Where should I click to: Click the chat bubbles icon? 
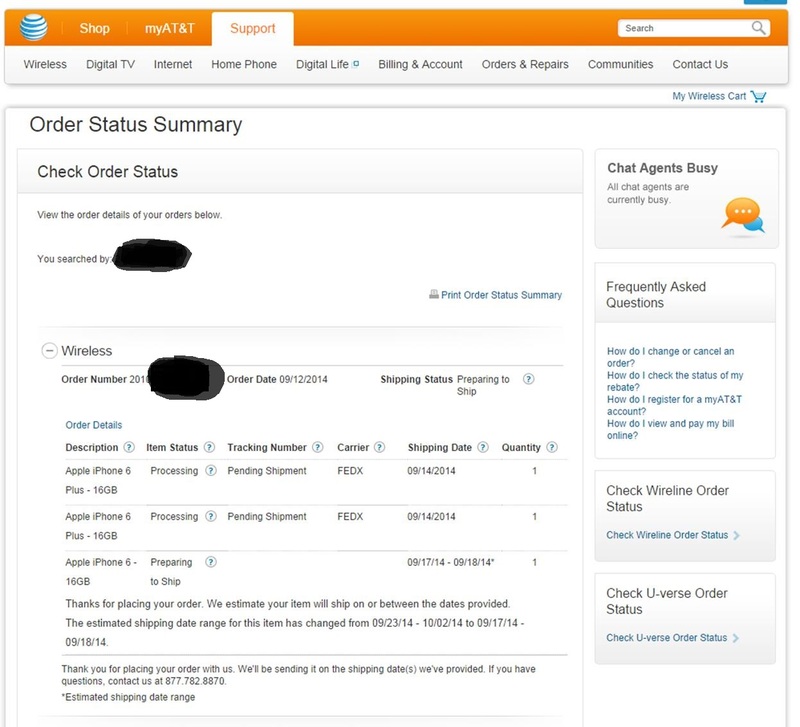click(x=743, y=216)
